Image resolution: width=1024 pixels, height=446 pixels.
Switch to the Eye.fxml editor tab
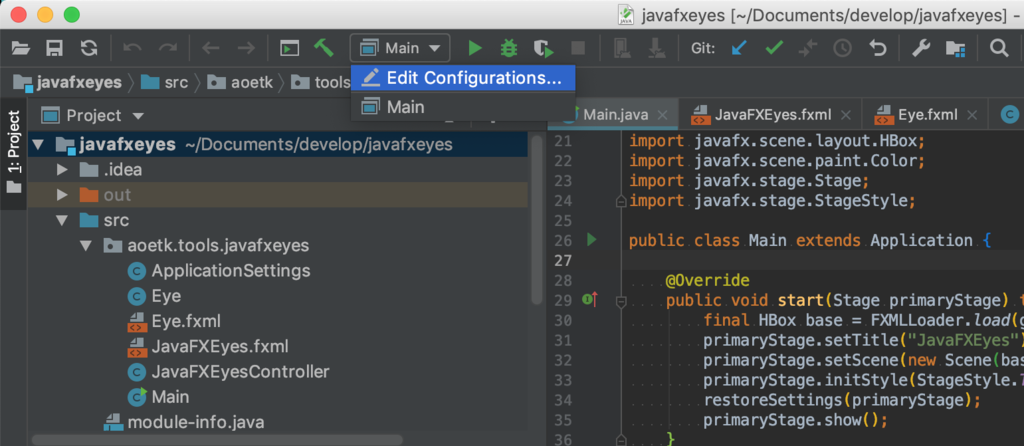pyautogui.click(x=925, y=115)
